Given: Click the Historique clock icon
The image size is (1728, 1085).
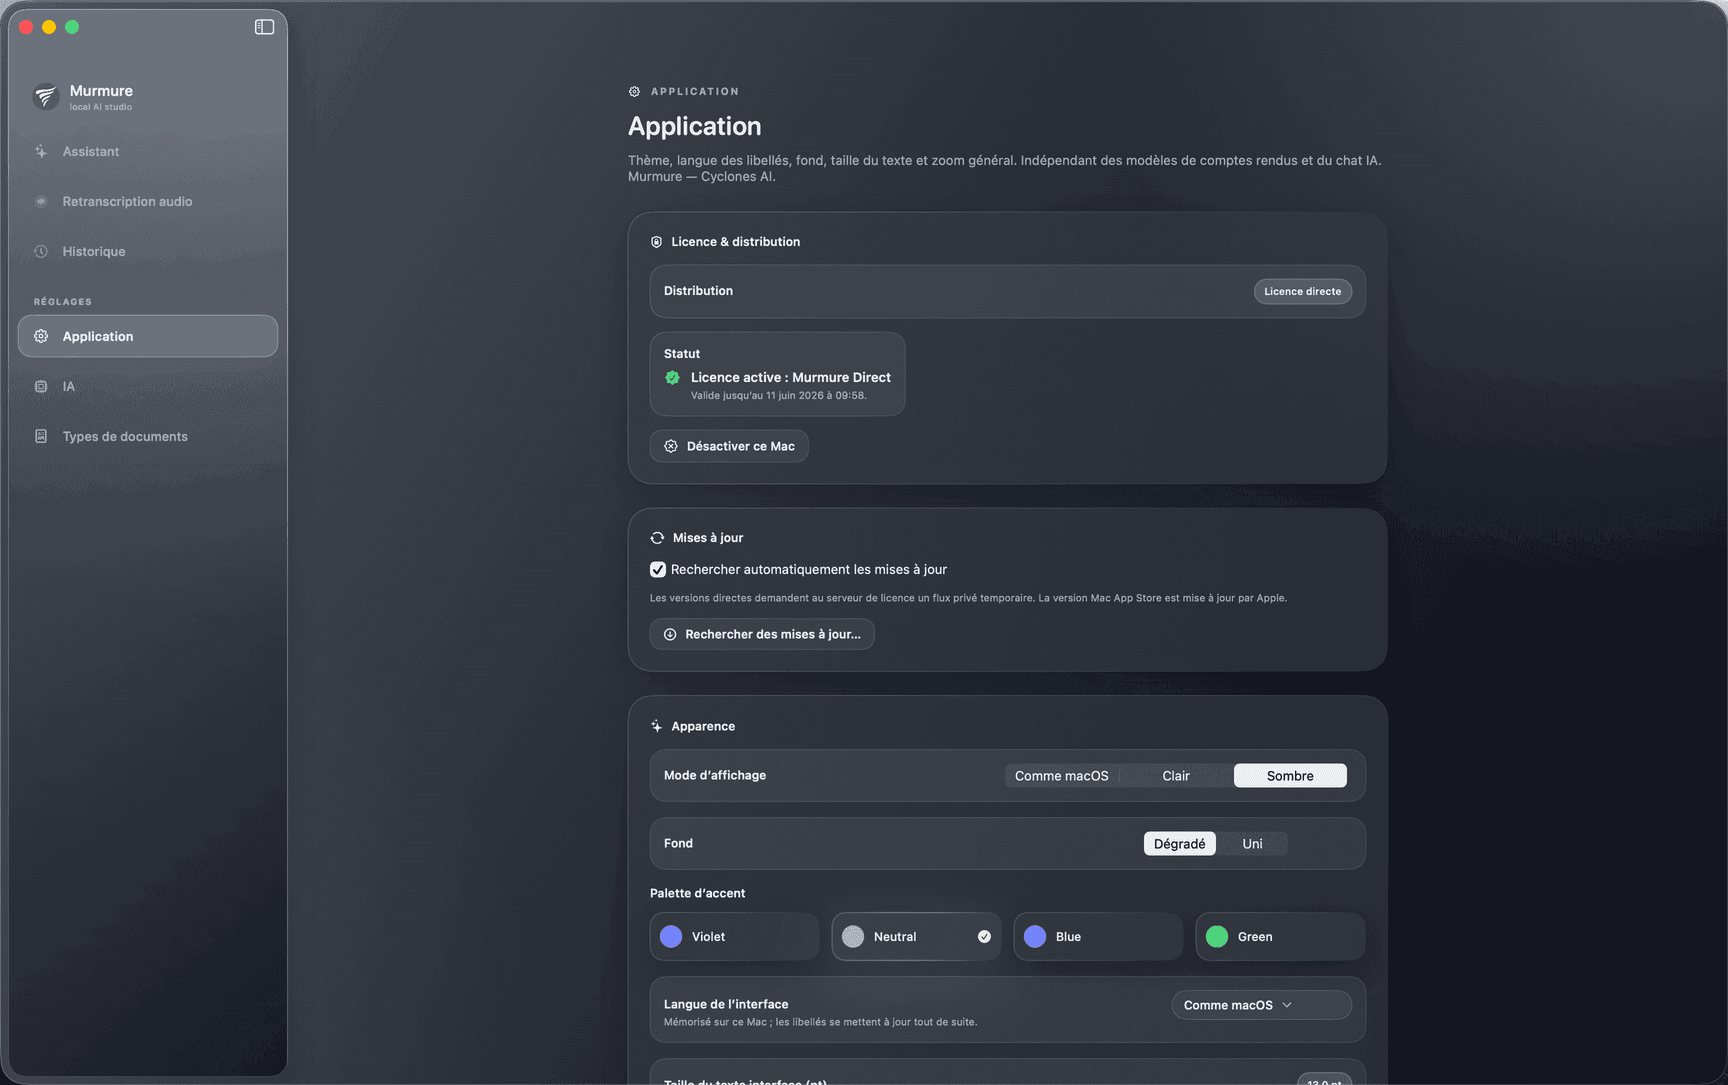Looking at the screenshot, I should (x=41, y=252).
